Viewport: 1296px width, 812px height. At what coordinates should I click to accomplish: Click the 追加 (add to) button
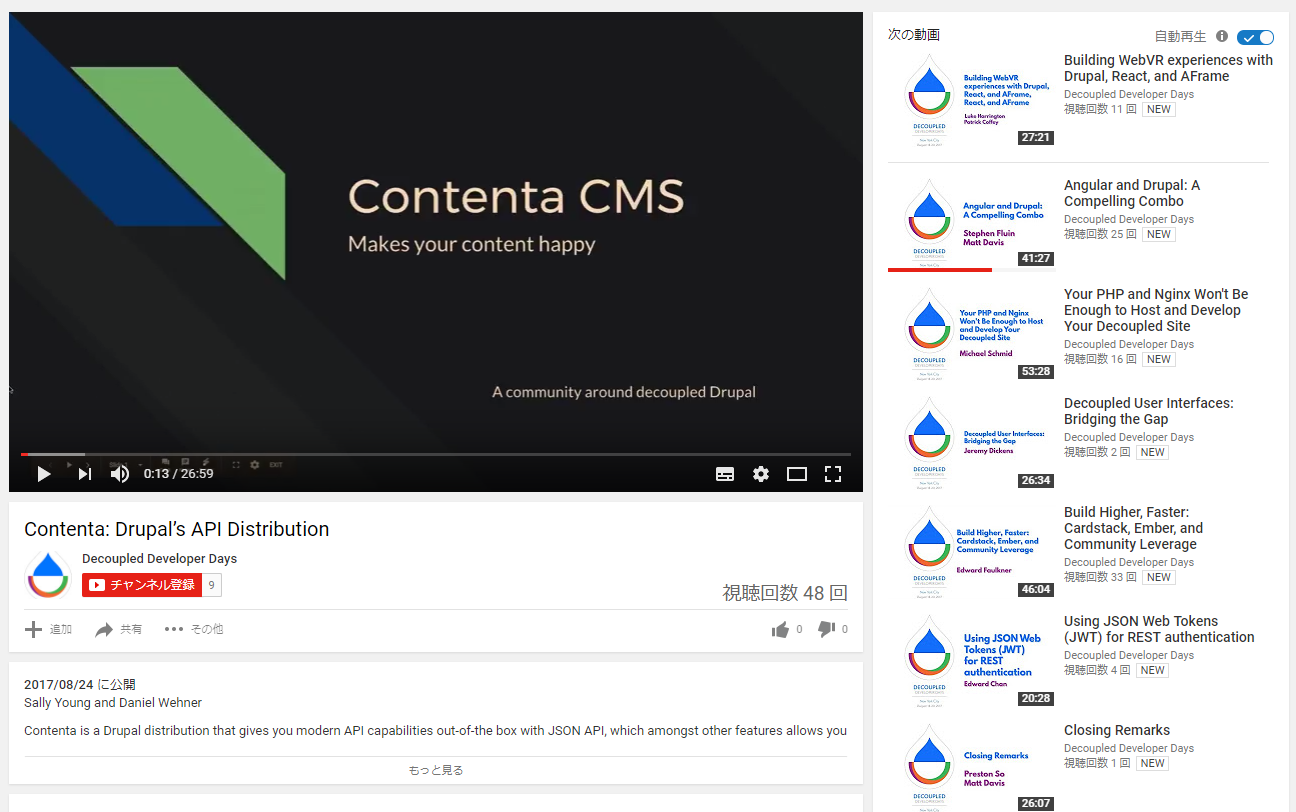48,629
